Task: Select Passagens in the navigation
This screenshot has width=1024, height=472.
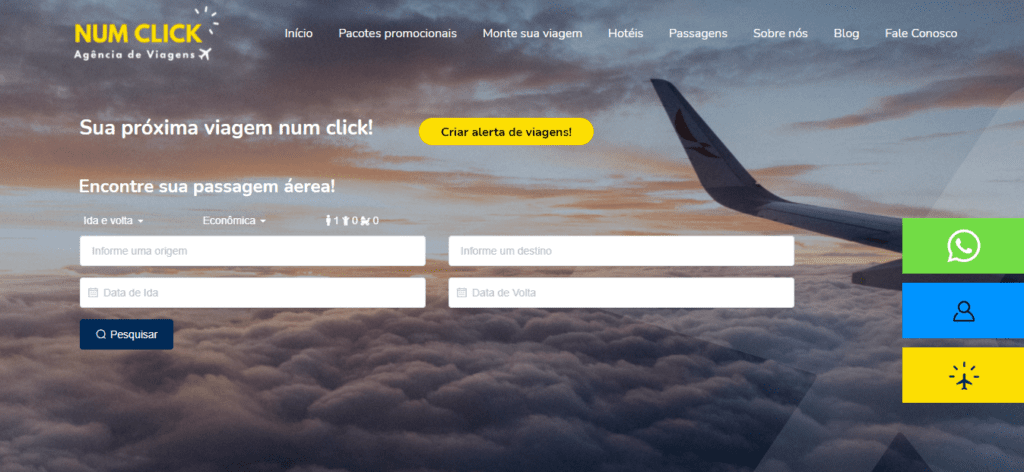Action: 698,33
